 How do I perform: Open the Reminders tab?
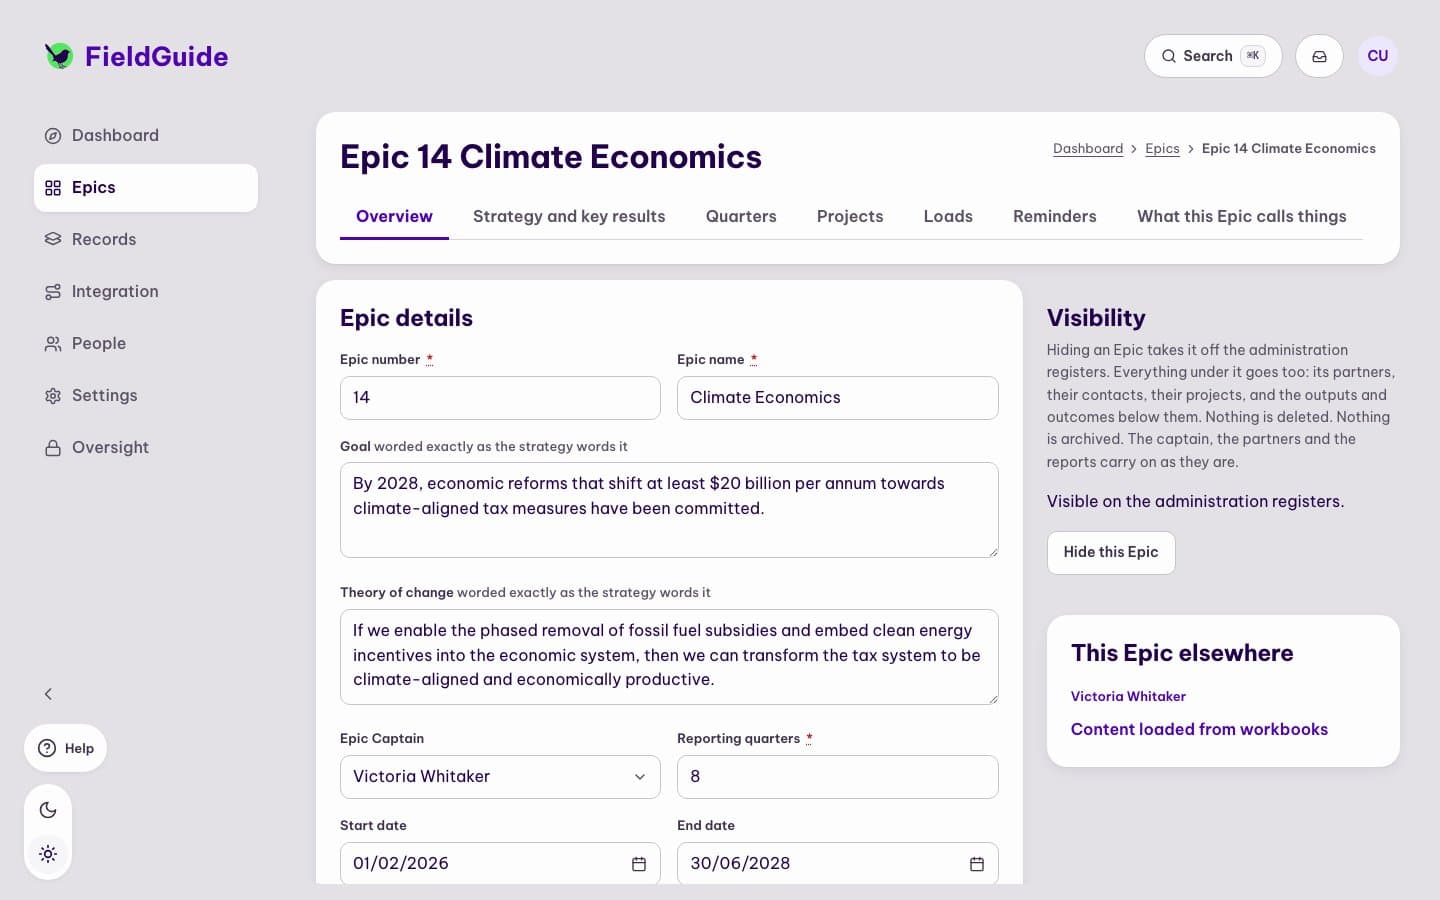[1055, 217]
